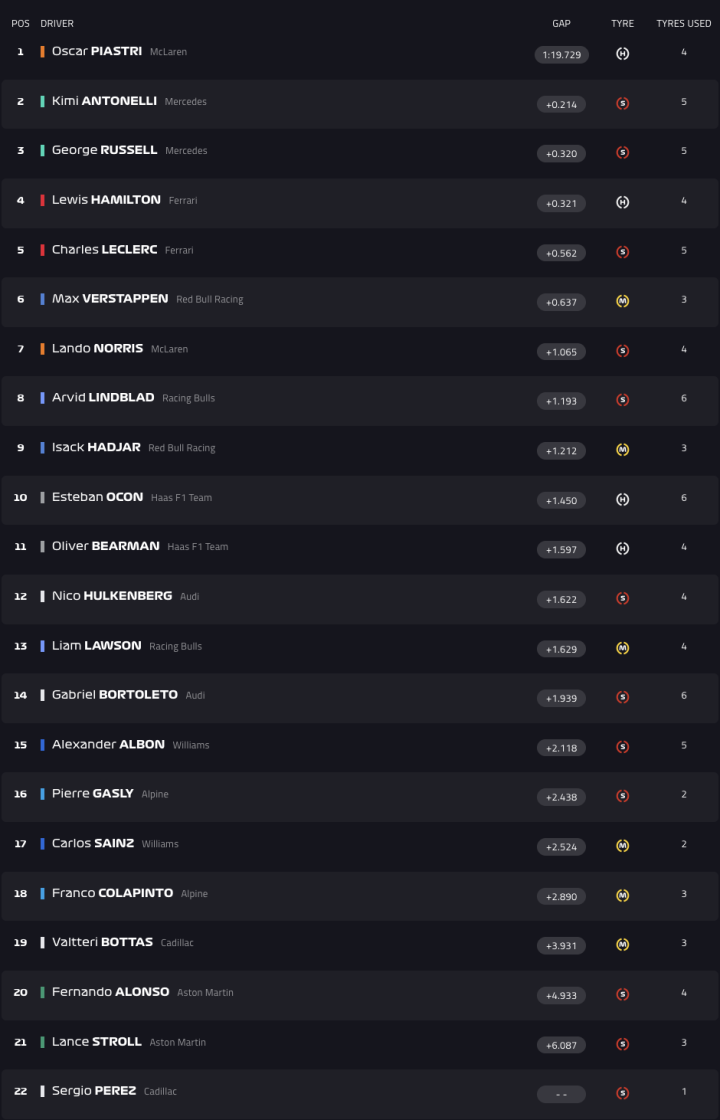Click Norris's +1.065 gap badge
The height and width of the screenshot is (1120, 720).
pyautogui.click(x=561, y=351)
